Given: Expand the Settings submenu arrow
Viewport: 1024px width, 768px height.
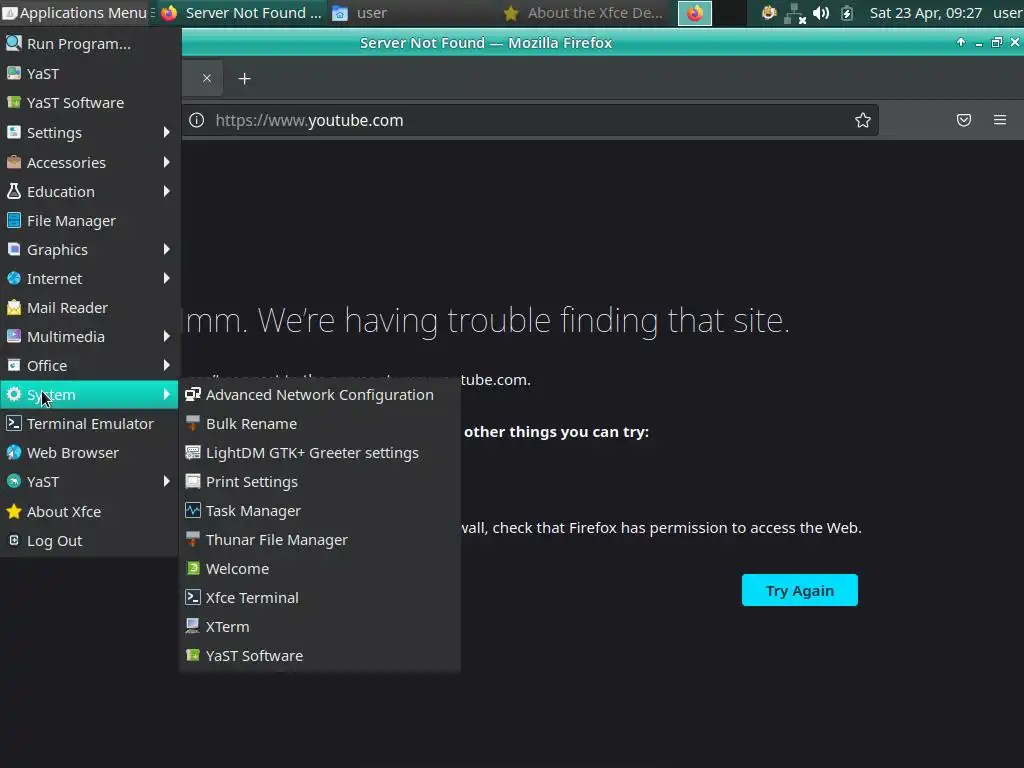Looking at the screenshot, I should pyautogui.click(x=167, y=133).
